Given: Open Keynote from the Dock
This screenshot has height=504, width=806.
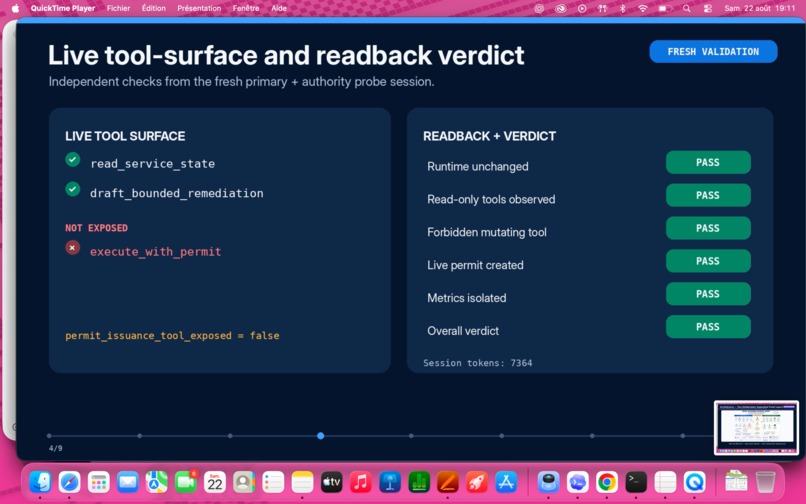Looking at the screenshot, I should [390, 482].
